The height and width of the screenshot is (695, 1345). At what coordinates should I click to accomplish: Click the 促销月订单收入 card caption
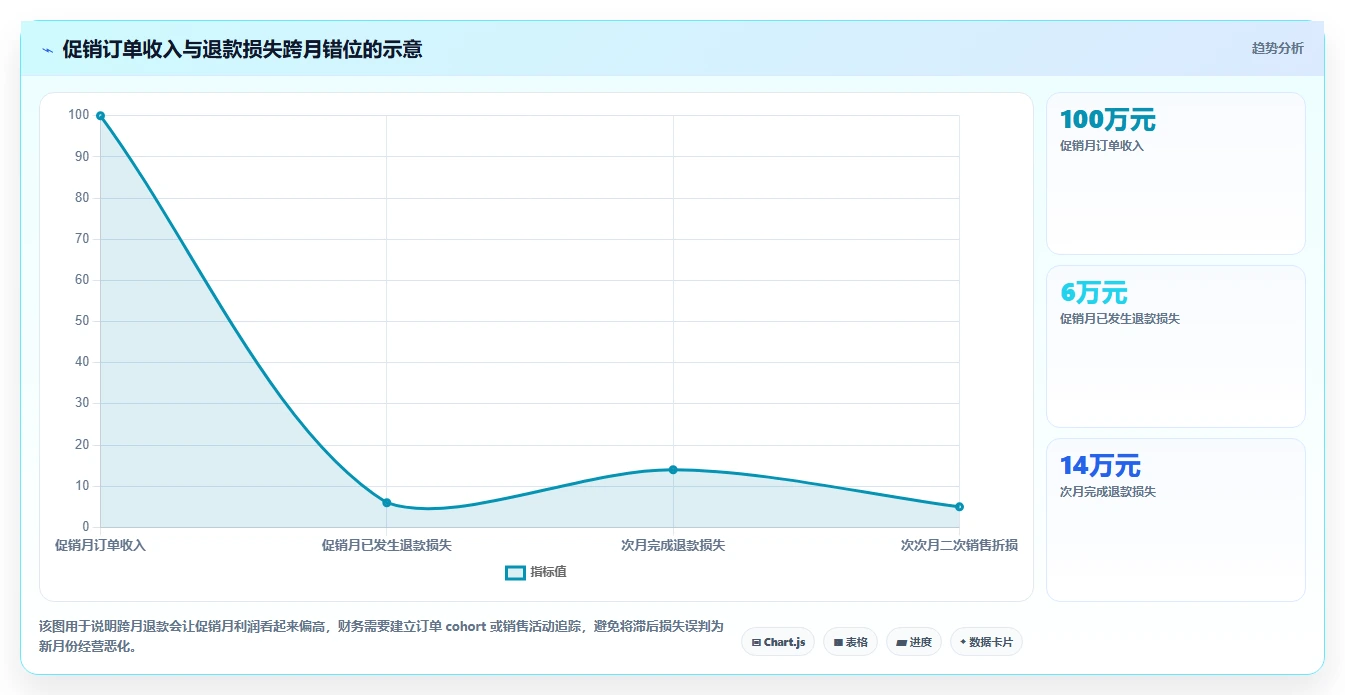(x=1102, y=146)
